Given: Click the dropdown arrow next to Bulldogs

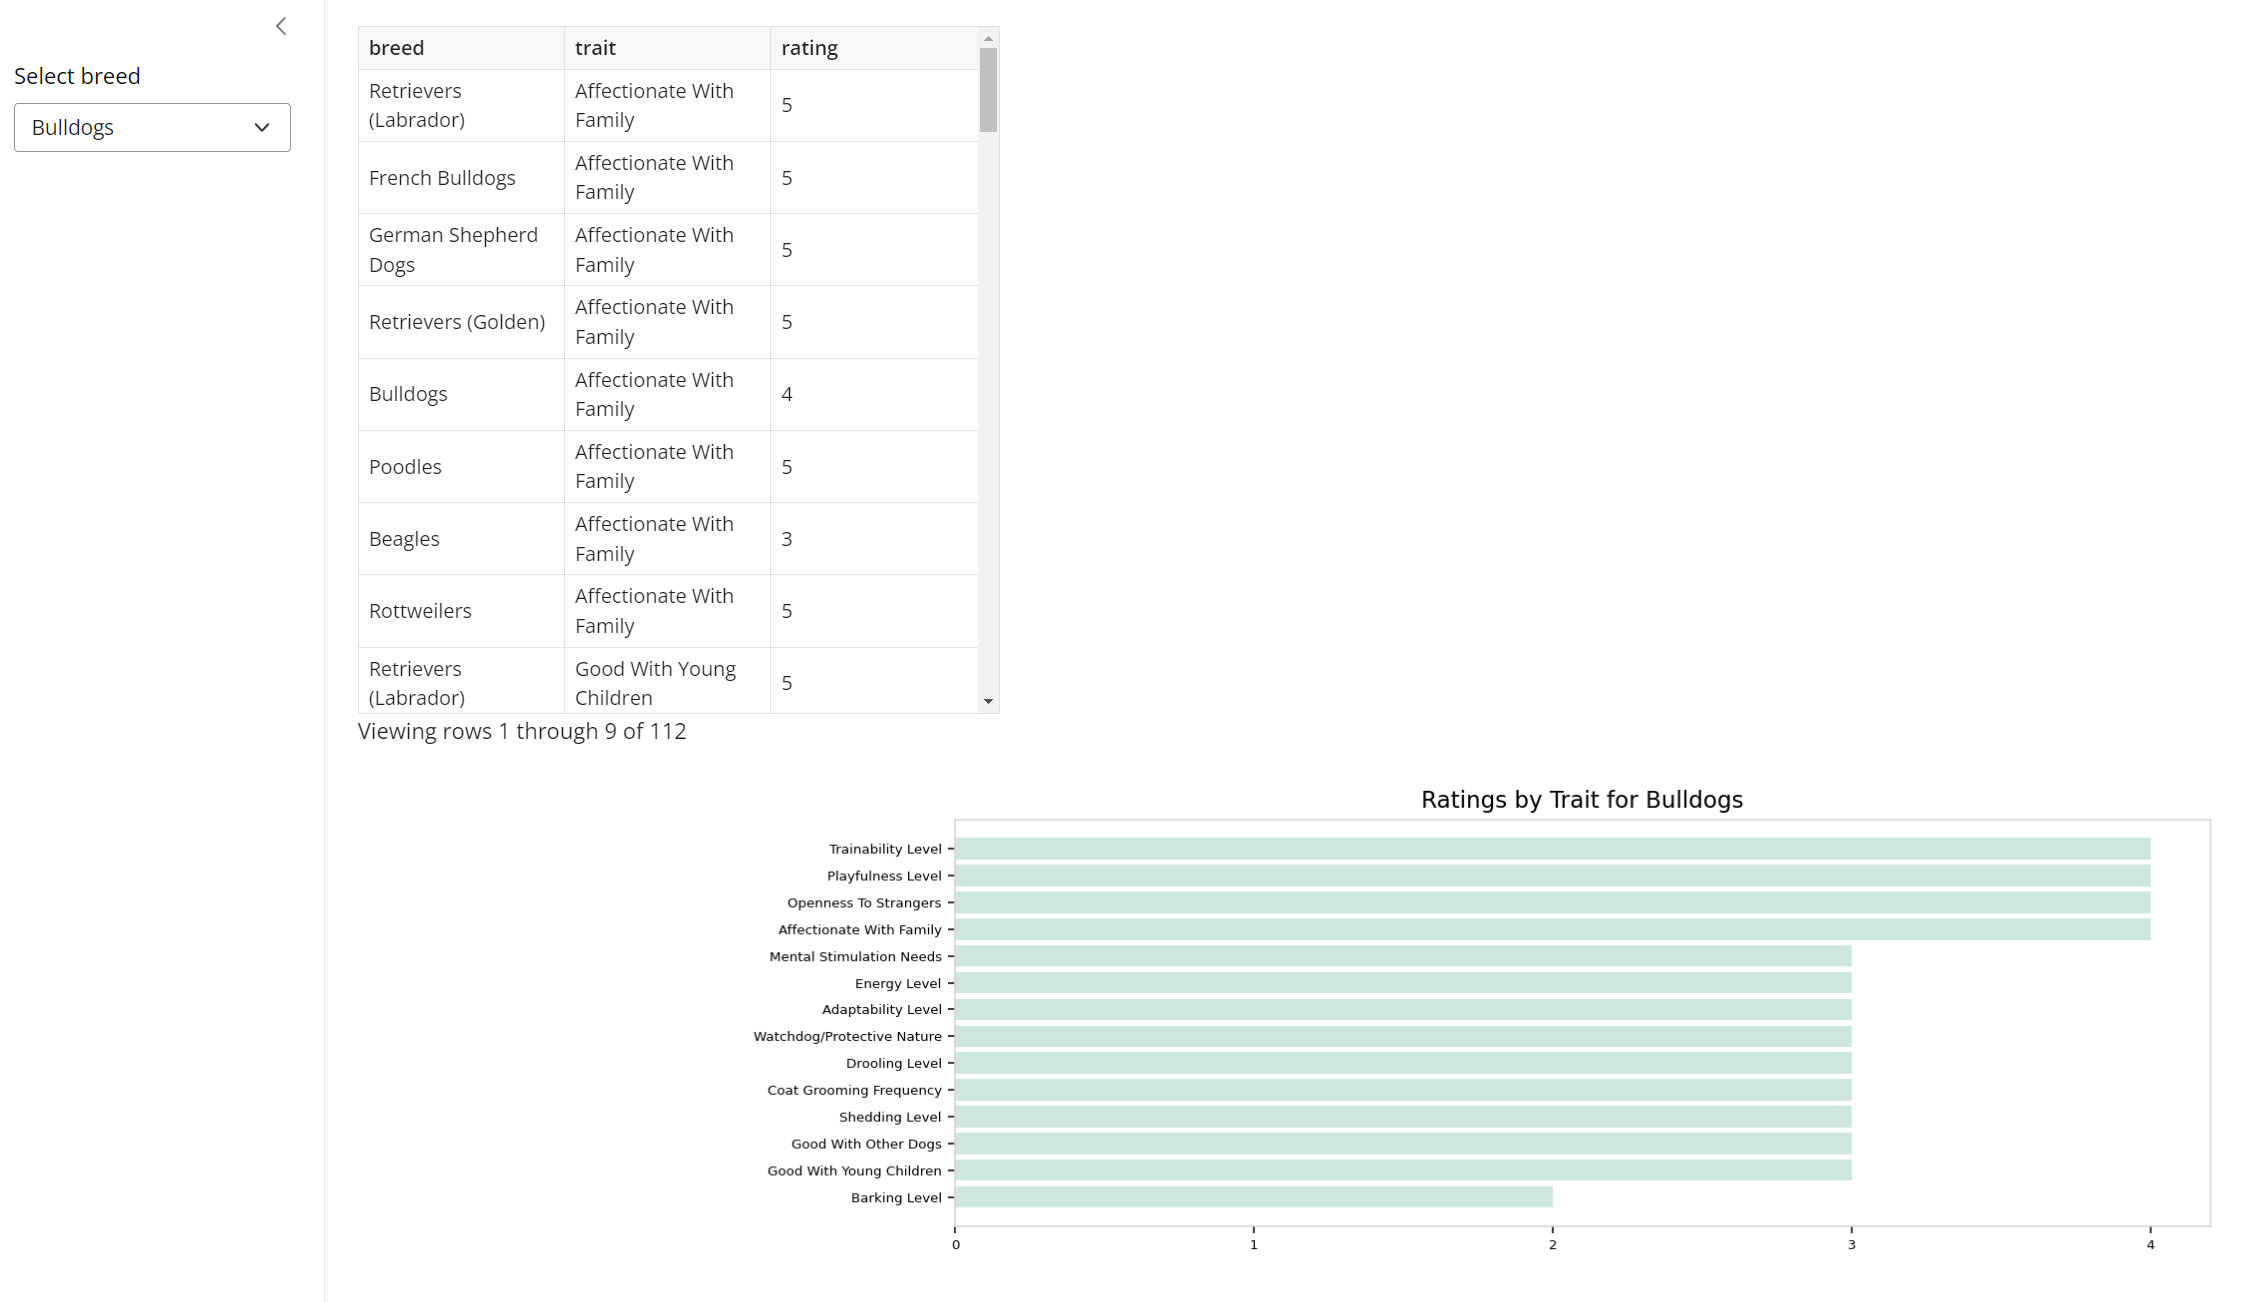Looking at the screenshot, I should pyautogui.click(x=262, y=128).
